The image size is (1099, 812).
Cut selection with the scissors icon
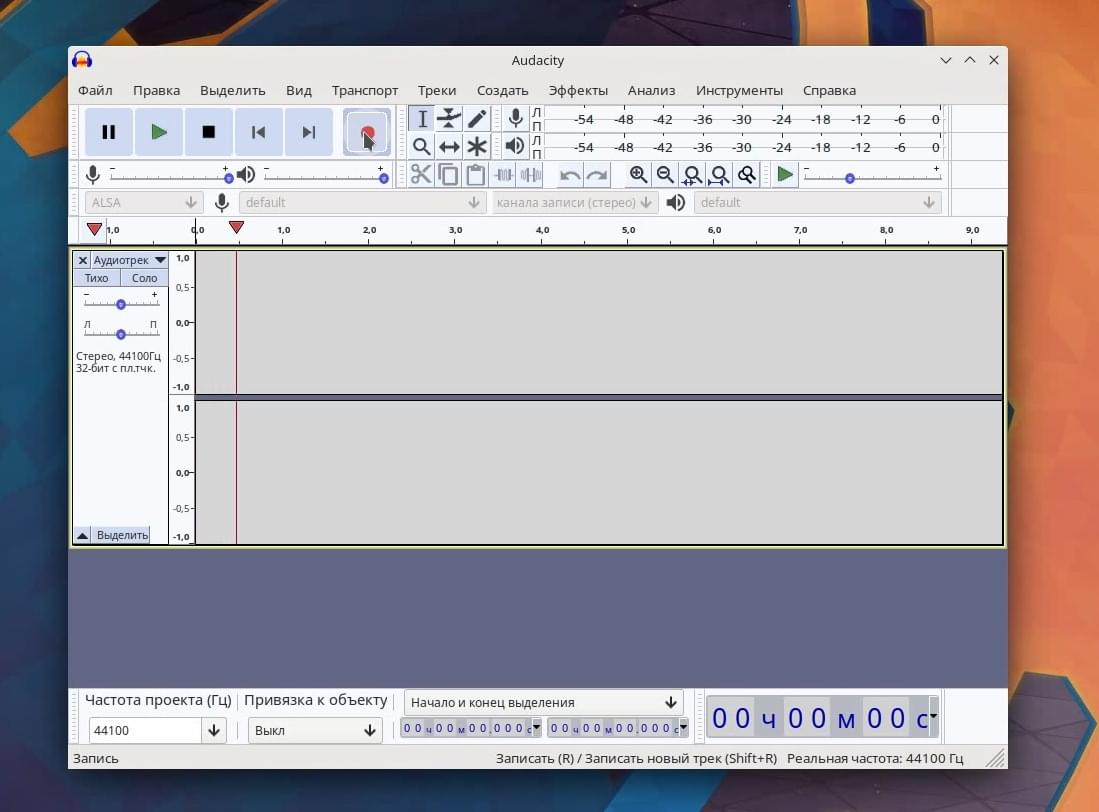421,174
